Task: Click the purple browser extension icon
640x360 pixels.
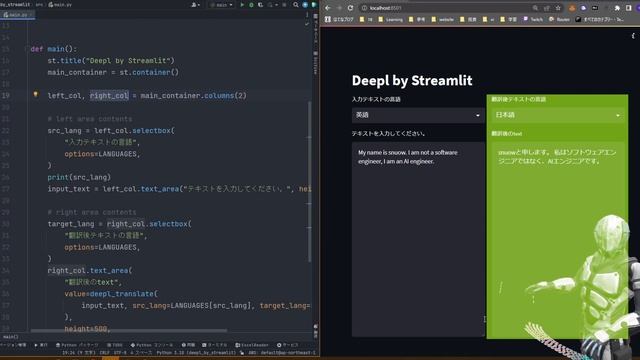Action: click(x=583, y=8)
